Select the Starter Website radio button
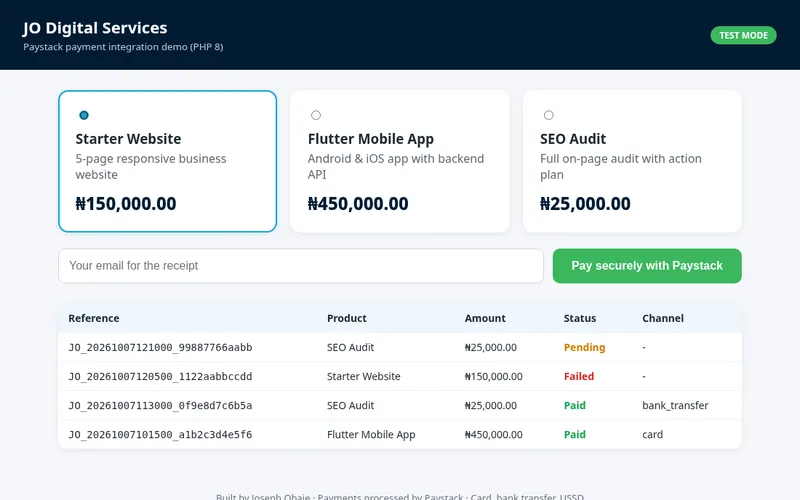800x500 pixels. (x=84, y=115)
